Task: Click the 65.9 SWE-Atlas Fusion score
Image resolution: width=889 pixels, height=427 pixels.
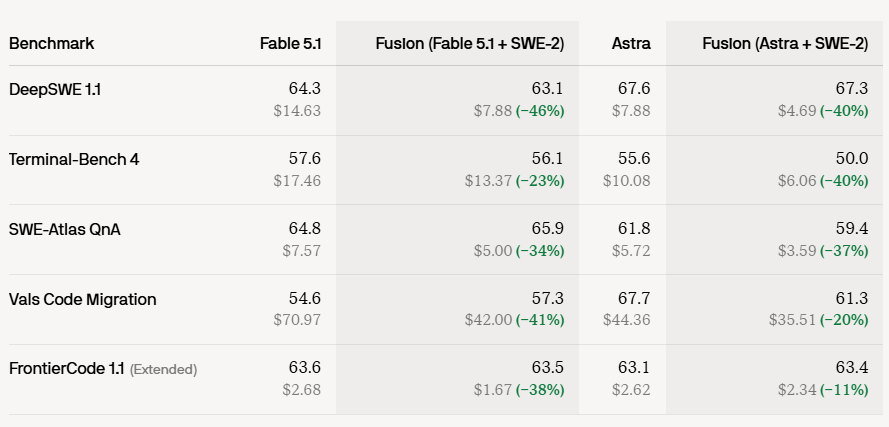Action: point(548,229)
